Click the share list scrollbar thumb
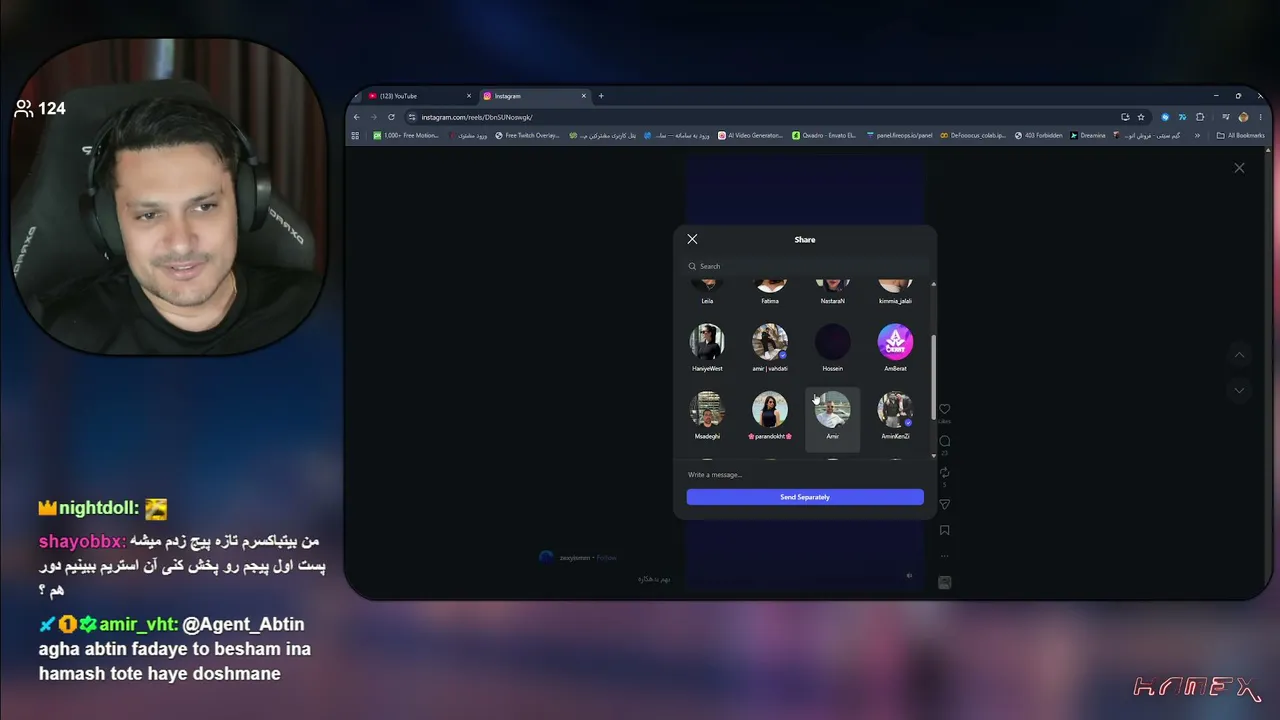 [x=934, y=377]
